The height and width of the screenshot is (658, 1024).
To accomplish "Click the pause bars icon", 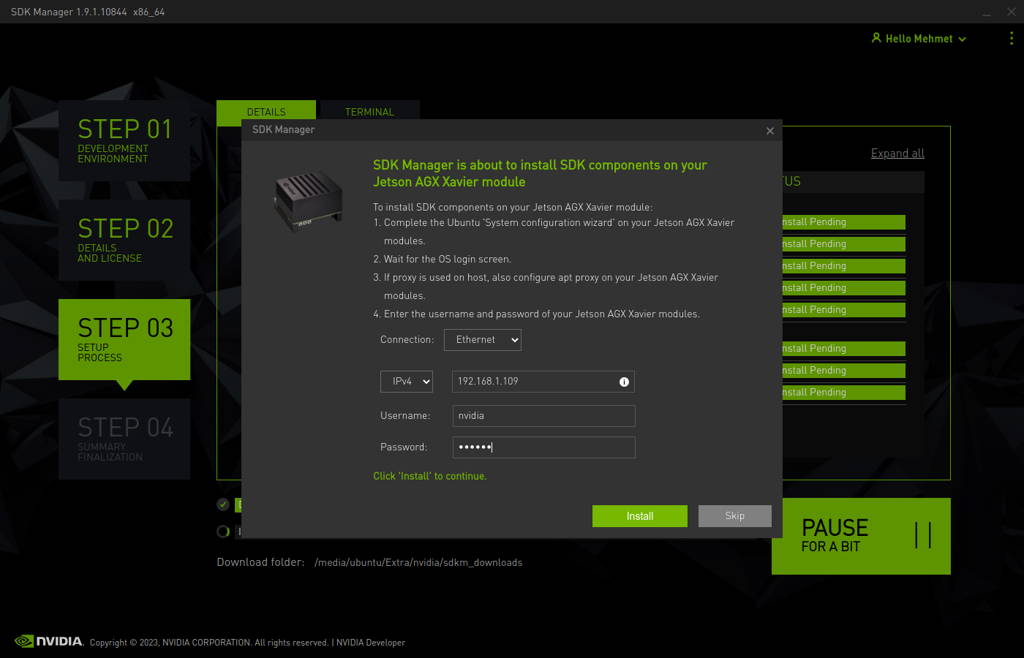I will pos(923,535).
